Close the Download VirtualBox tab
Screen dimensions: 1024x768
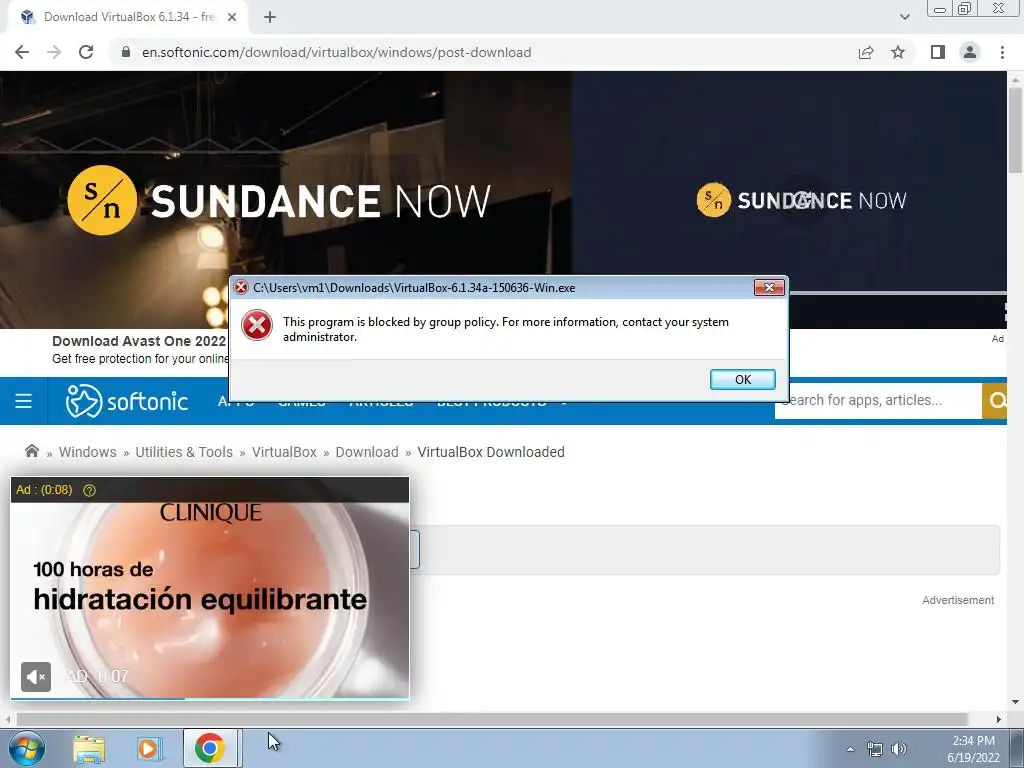click(232, 17)
